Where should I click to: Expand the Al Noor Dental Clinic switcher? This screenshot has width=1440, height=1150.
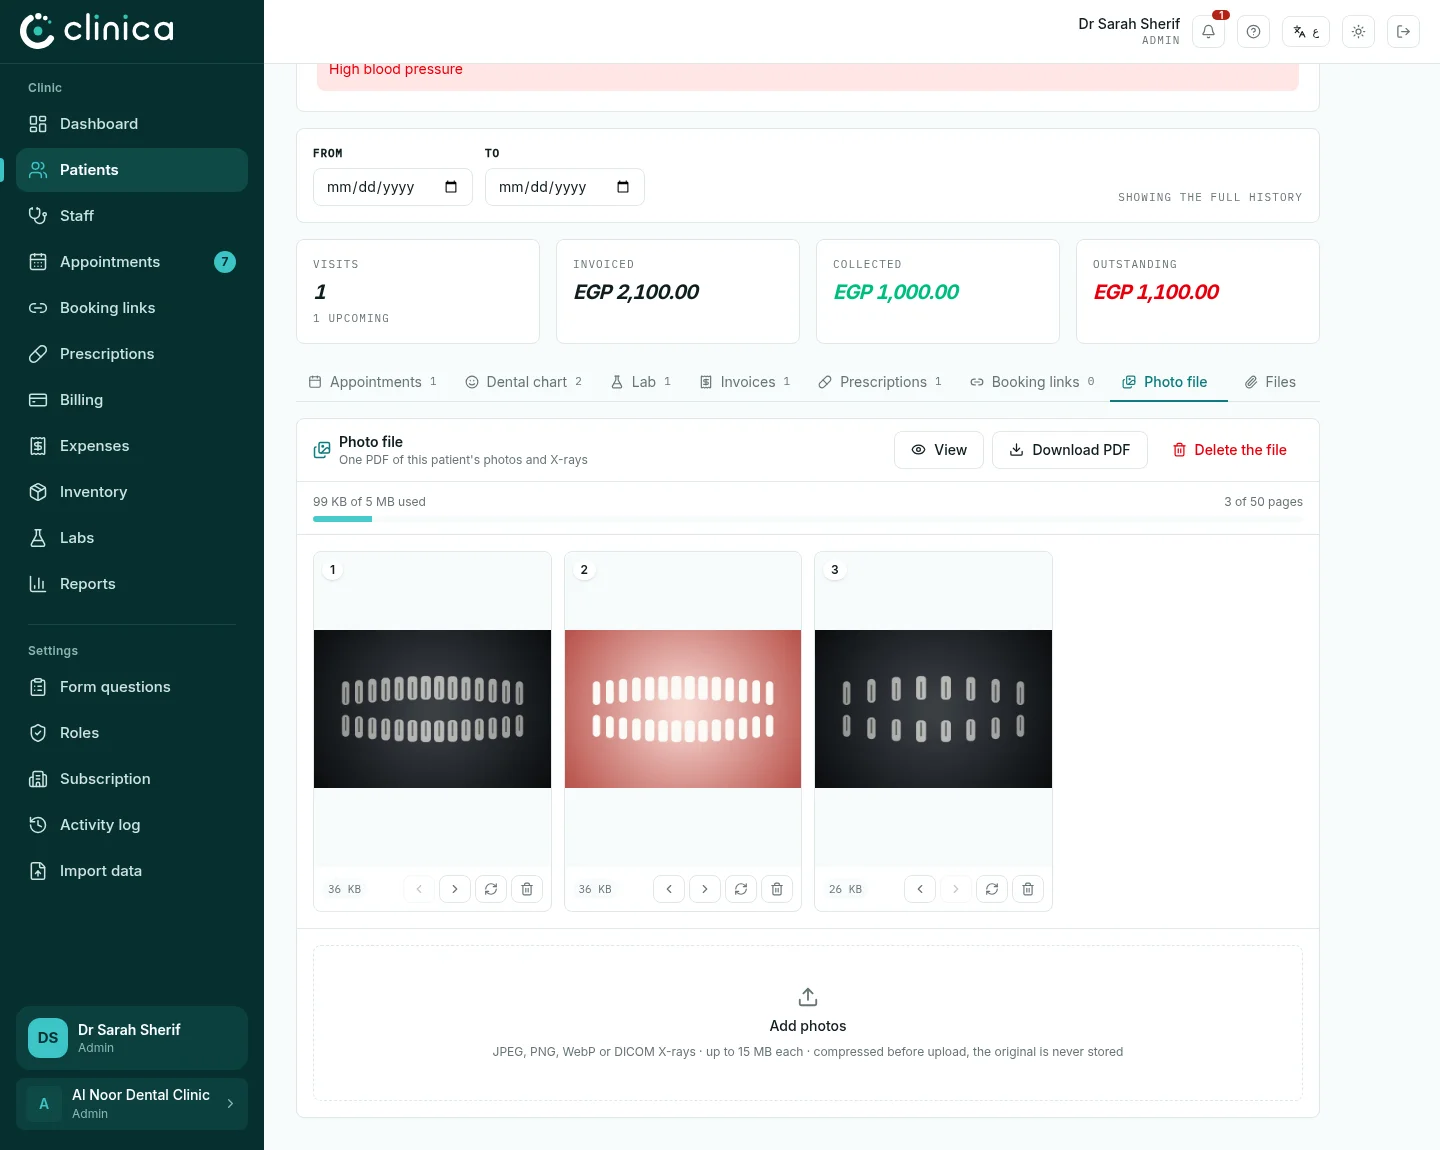point(132,1104)
